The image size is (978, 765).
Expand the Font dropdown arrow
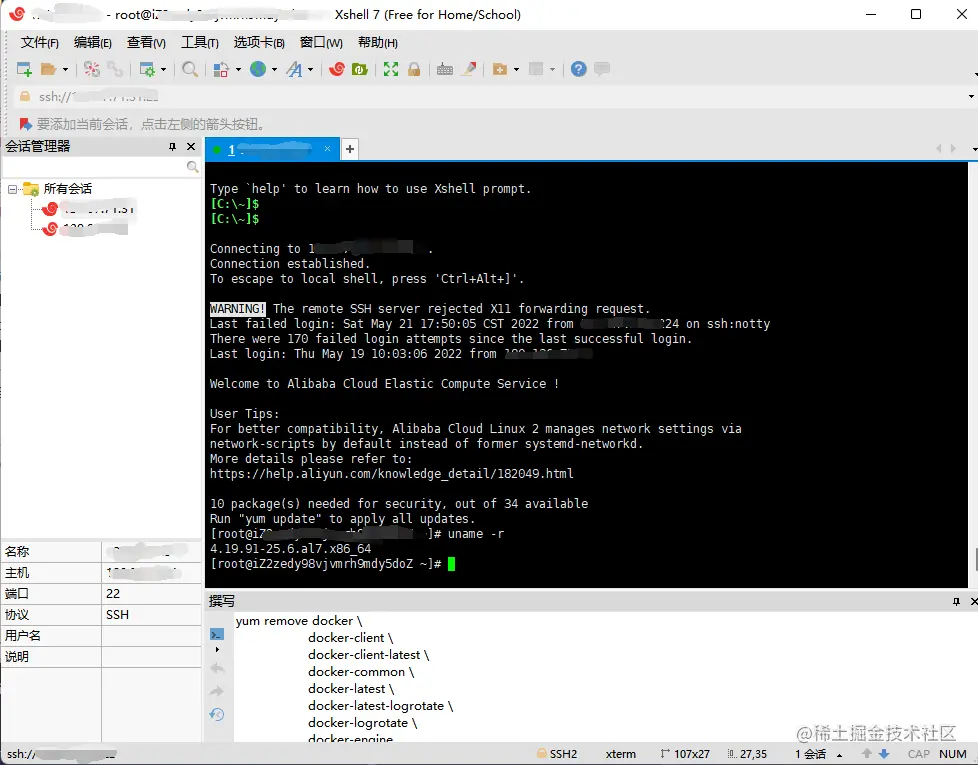[310, 69]
